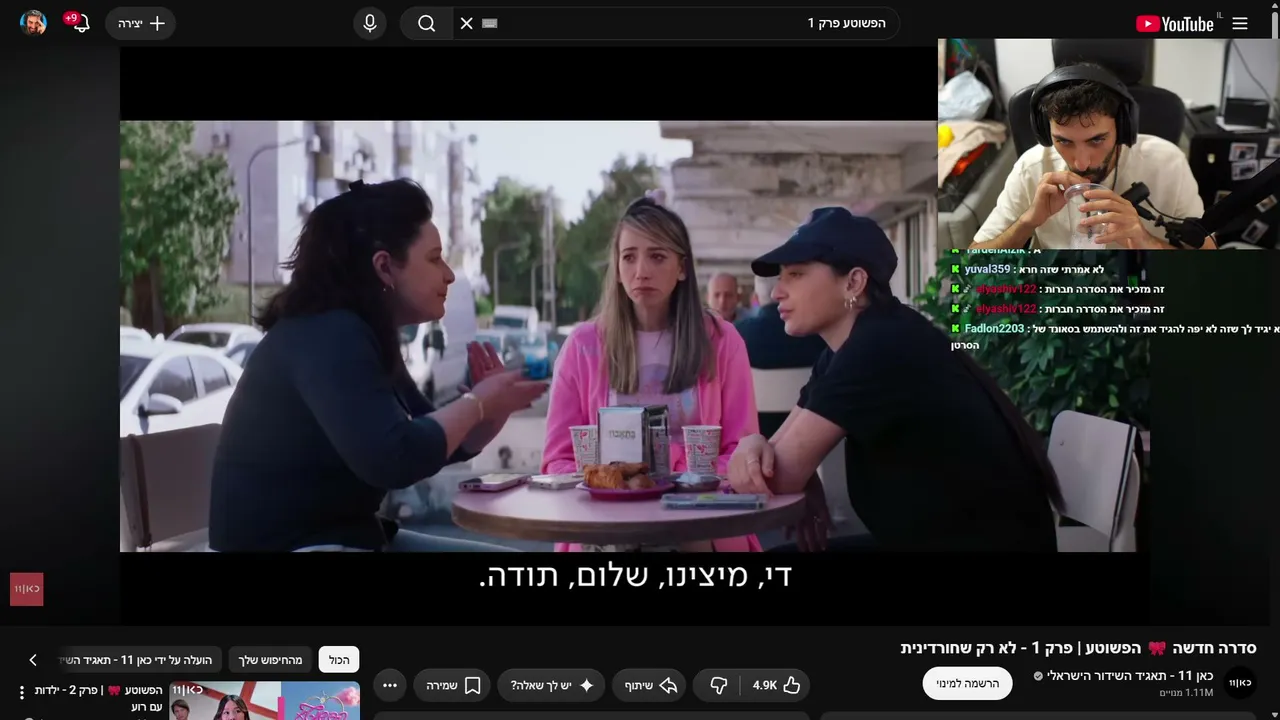Open the הפשוטע | פרק 2 video title
The image size is (1280, 720).
click(x=98, y=698)
